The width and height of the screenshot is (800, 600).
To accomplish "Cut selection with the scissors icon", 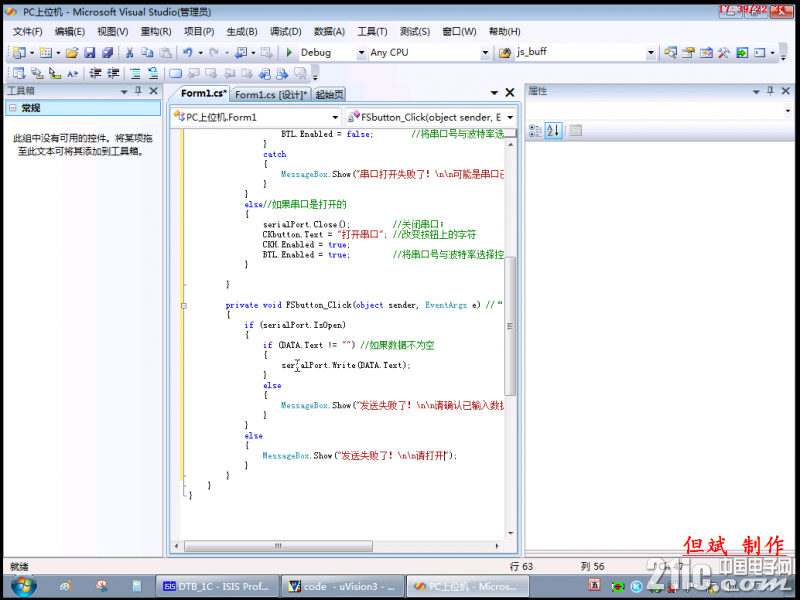I will pos(130,53).
